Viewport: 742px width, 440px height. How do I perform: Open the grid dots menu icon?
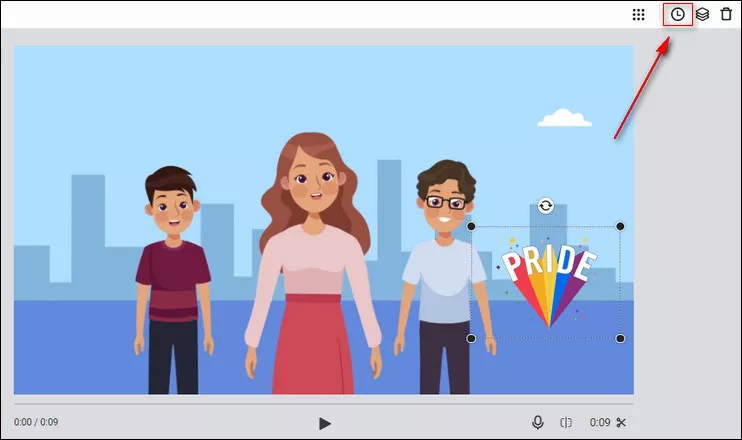[638, 14]
